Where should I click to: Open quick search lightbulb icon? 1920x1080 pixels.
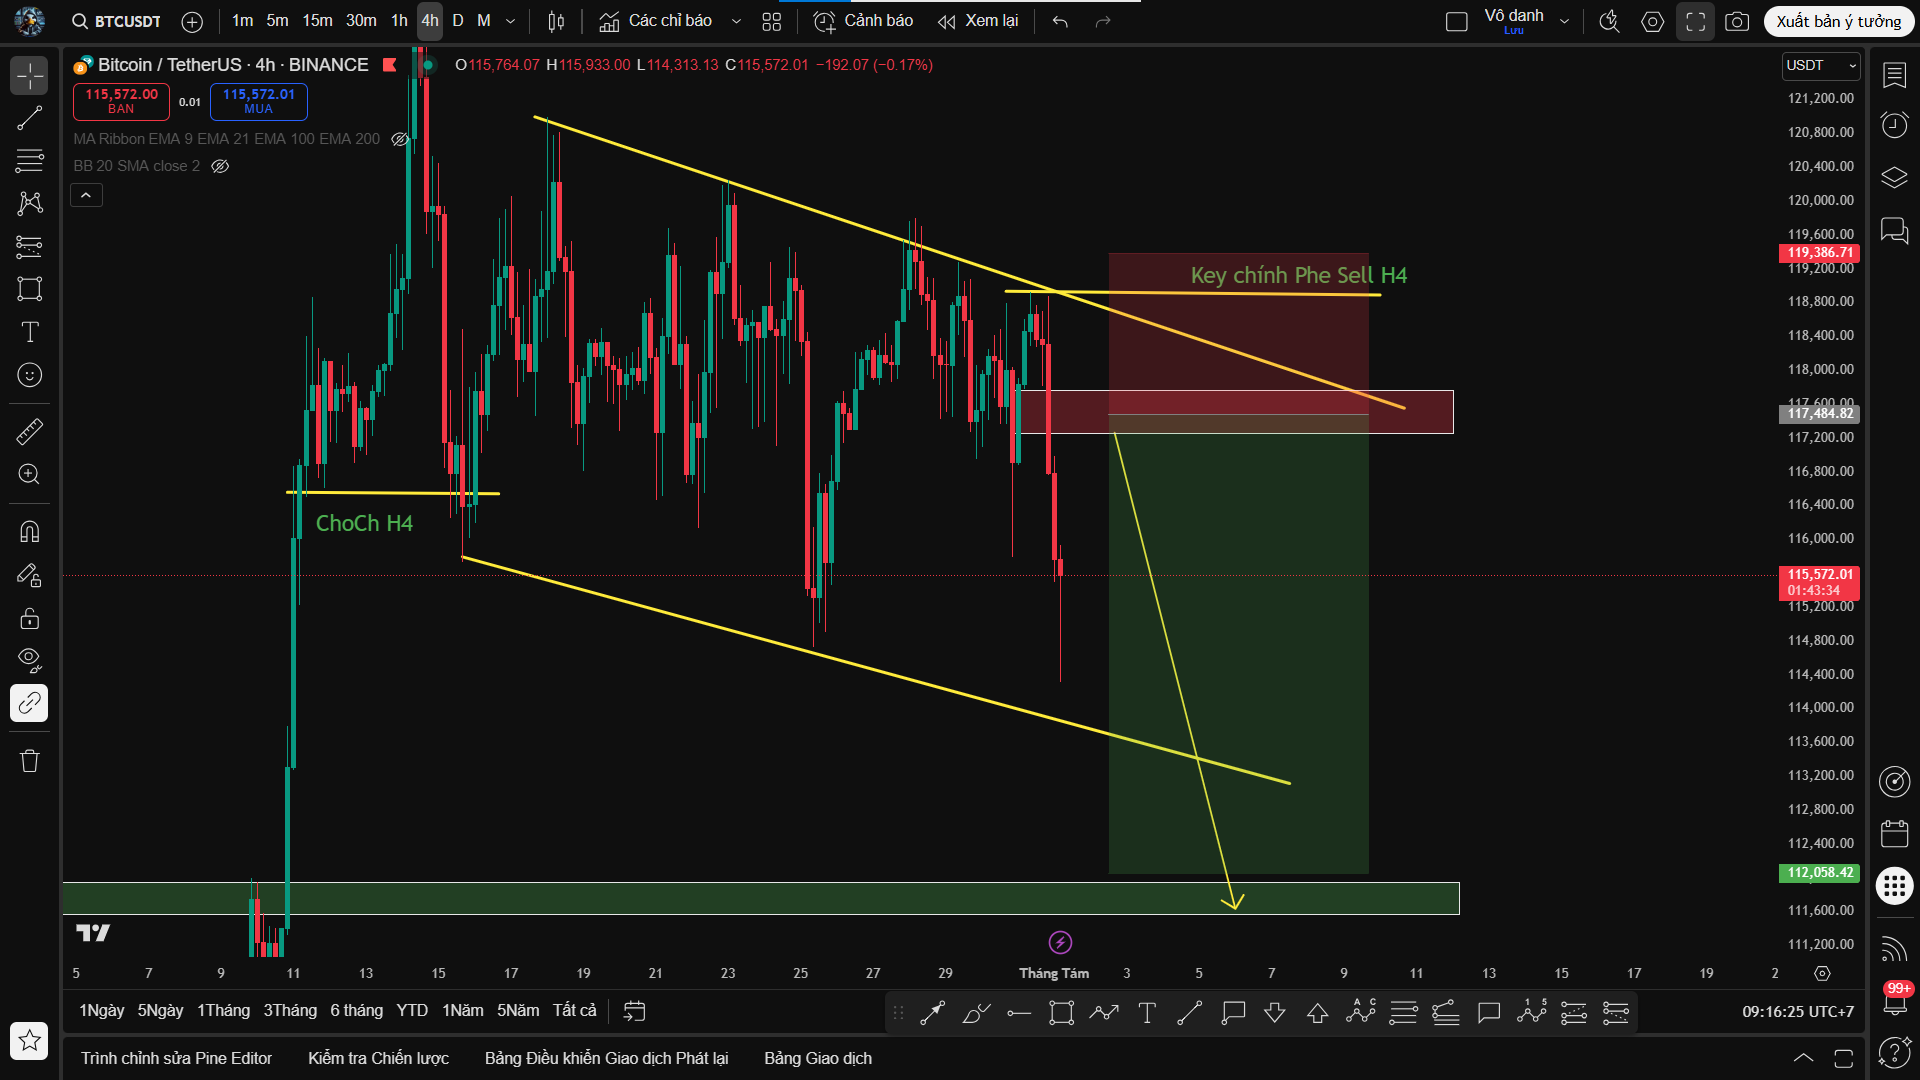point(1609,21)
